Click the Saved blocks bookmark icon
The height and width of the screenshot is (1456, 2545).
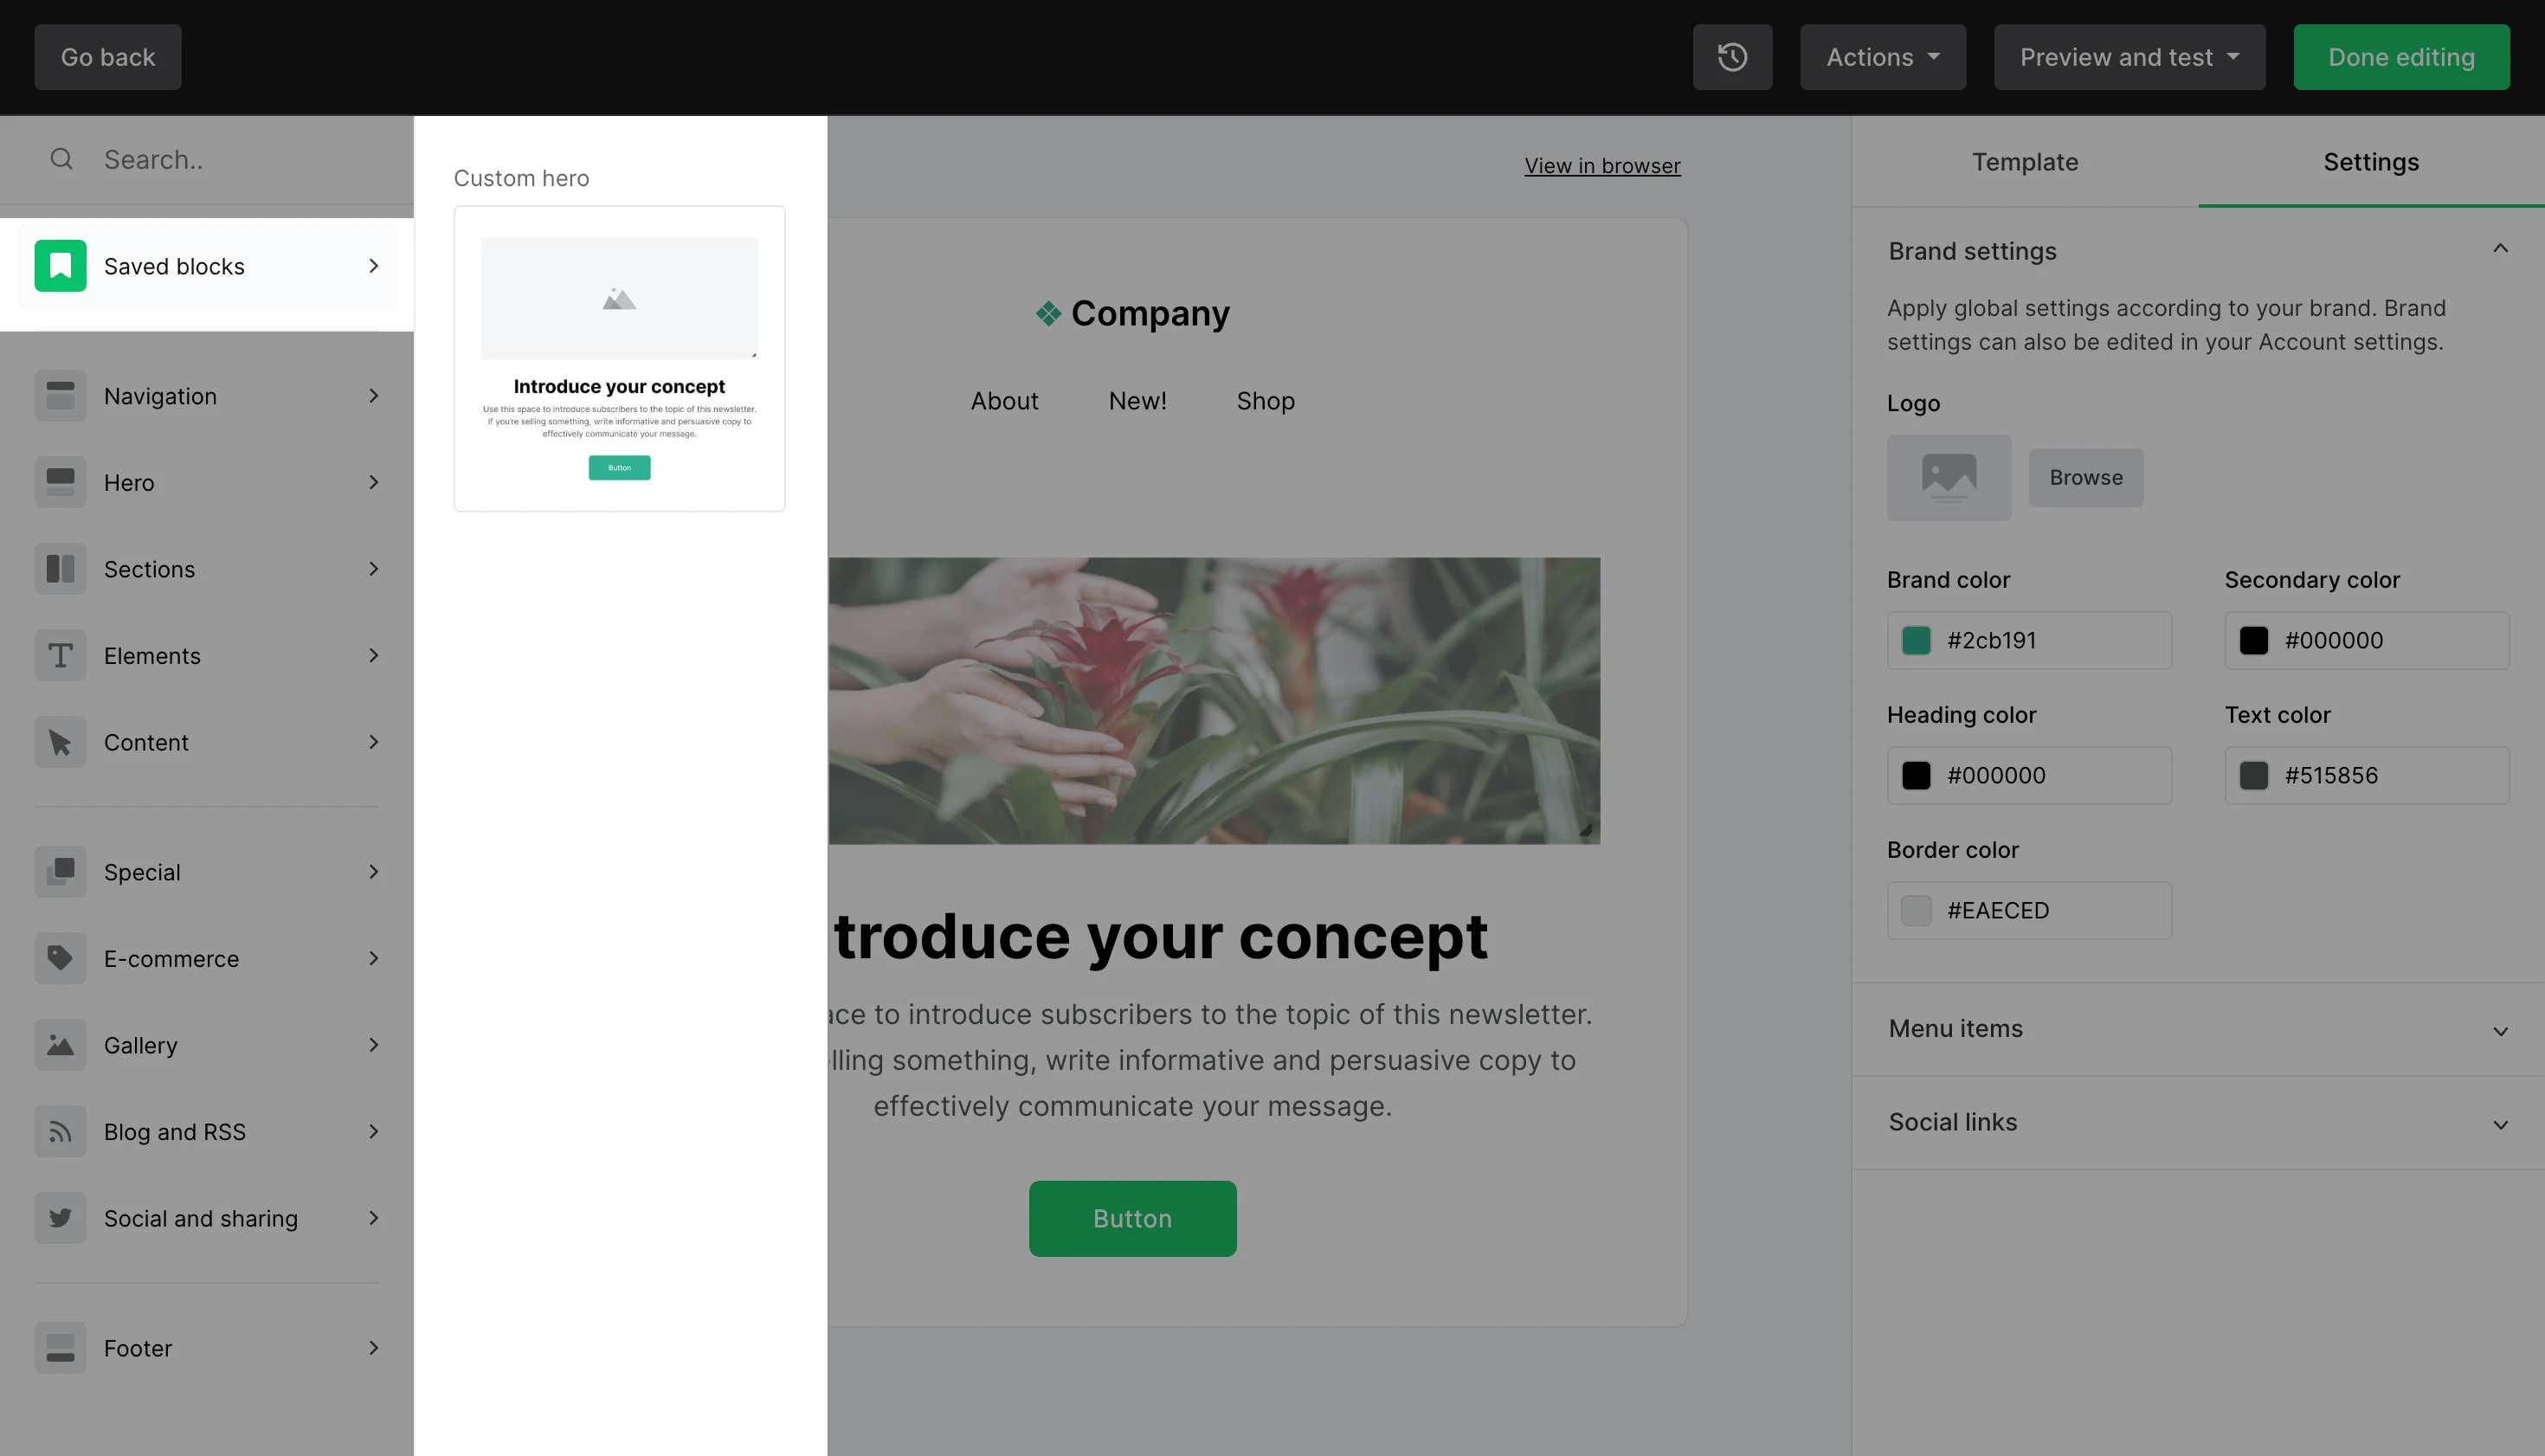[60, 266]
